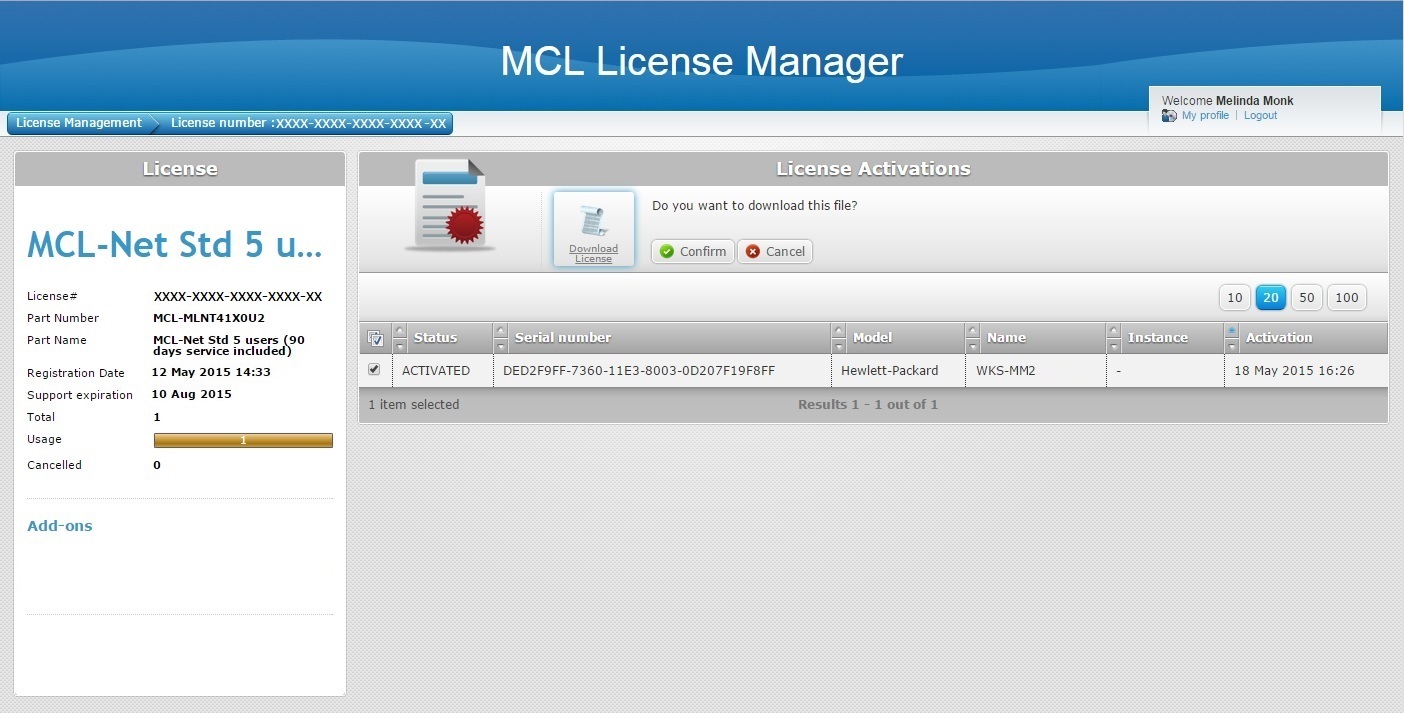Screen dimensions: 1404x713
Task: Select the License number breadcrumb item
Action: 308,123
